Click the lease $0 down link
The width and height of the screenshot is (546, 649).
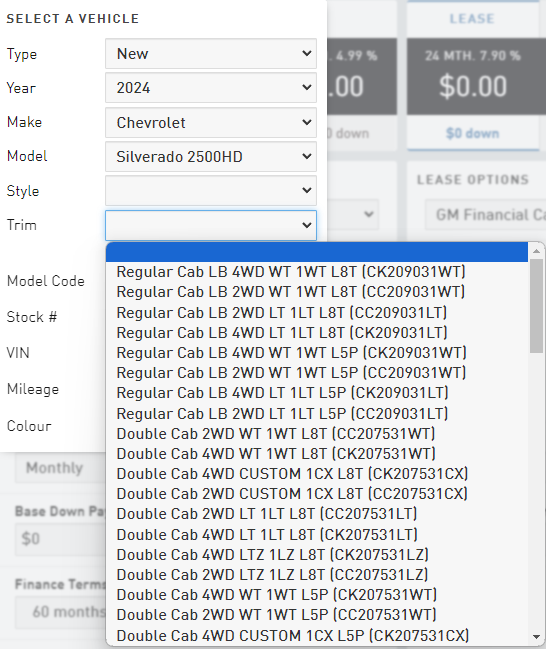[x=472, y=133]
